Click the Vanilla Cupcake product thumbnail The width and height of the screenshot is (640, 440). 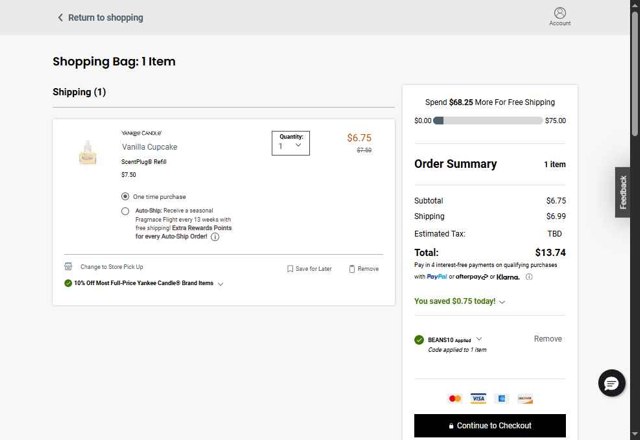[x=87, y=152]
